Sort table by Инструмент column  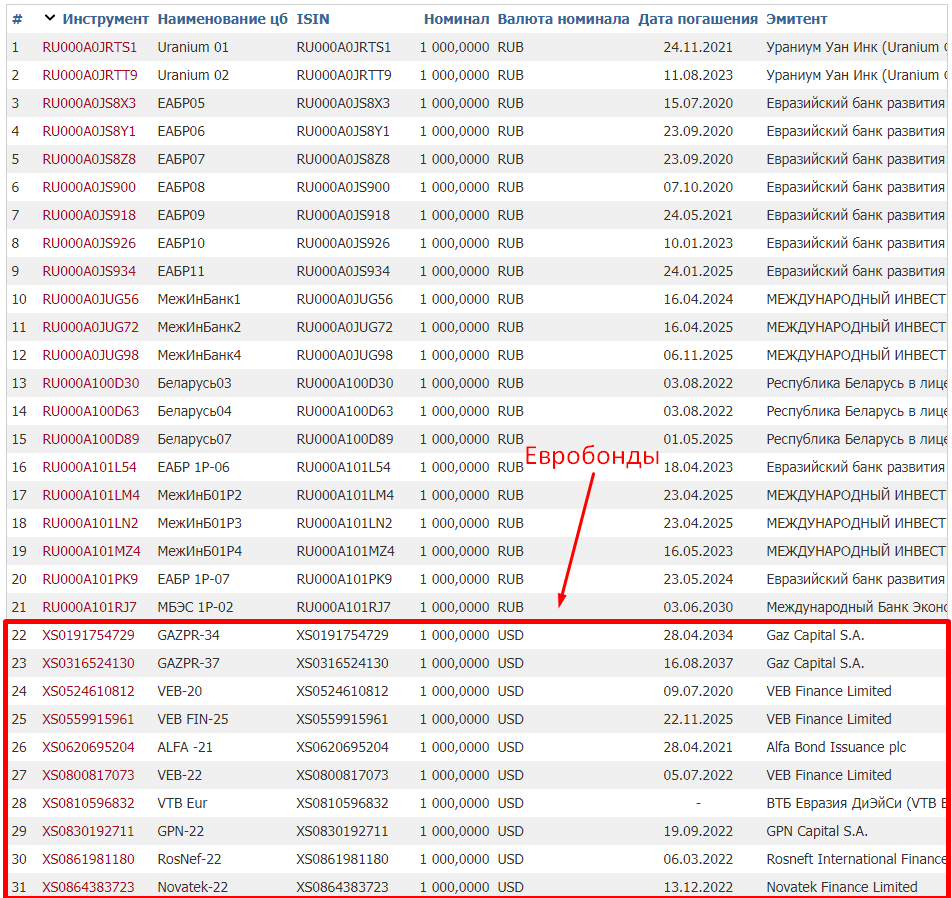pos(105,19)
